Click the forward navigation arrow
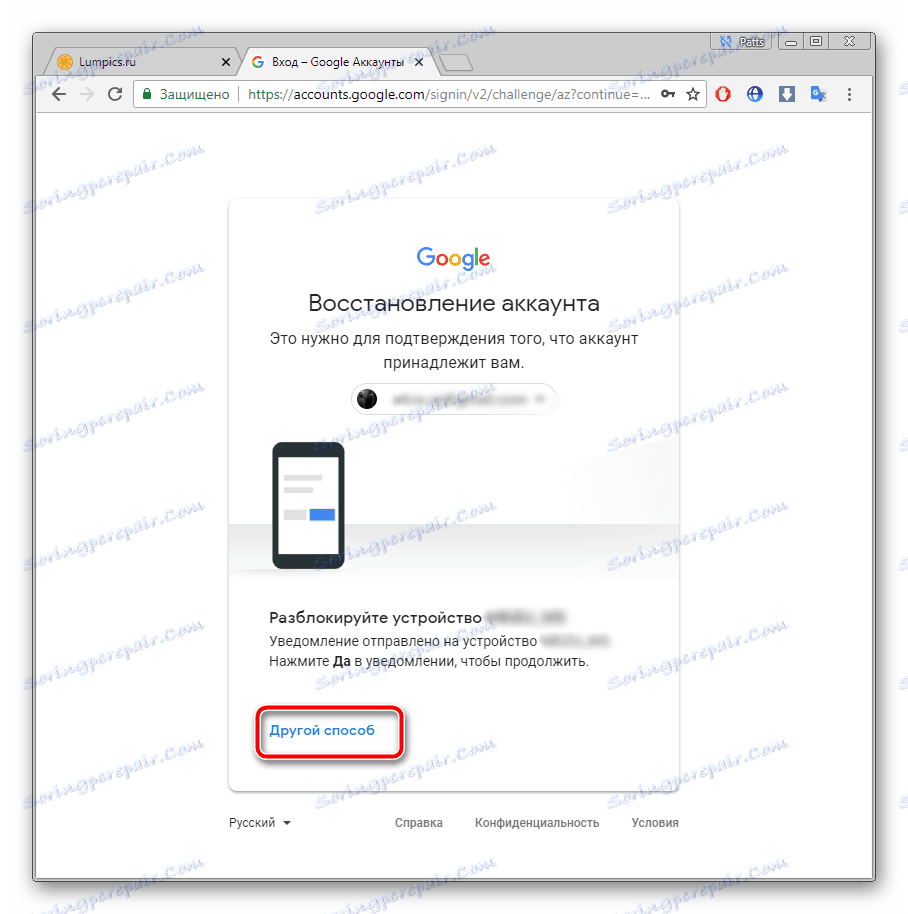 click(x=87, y=94)
